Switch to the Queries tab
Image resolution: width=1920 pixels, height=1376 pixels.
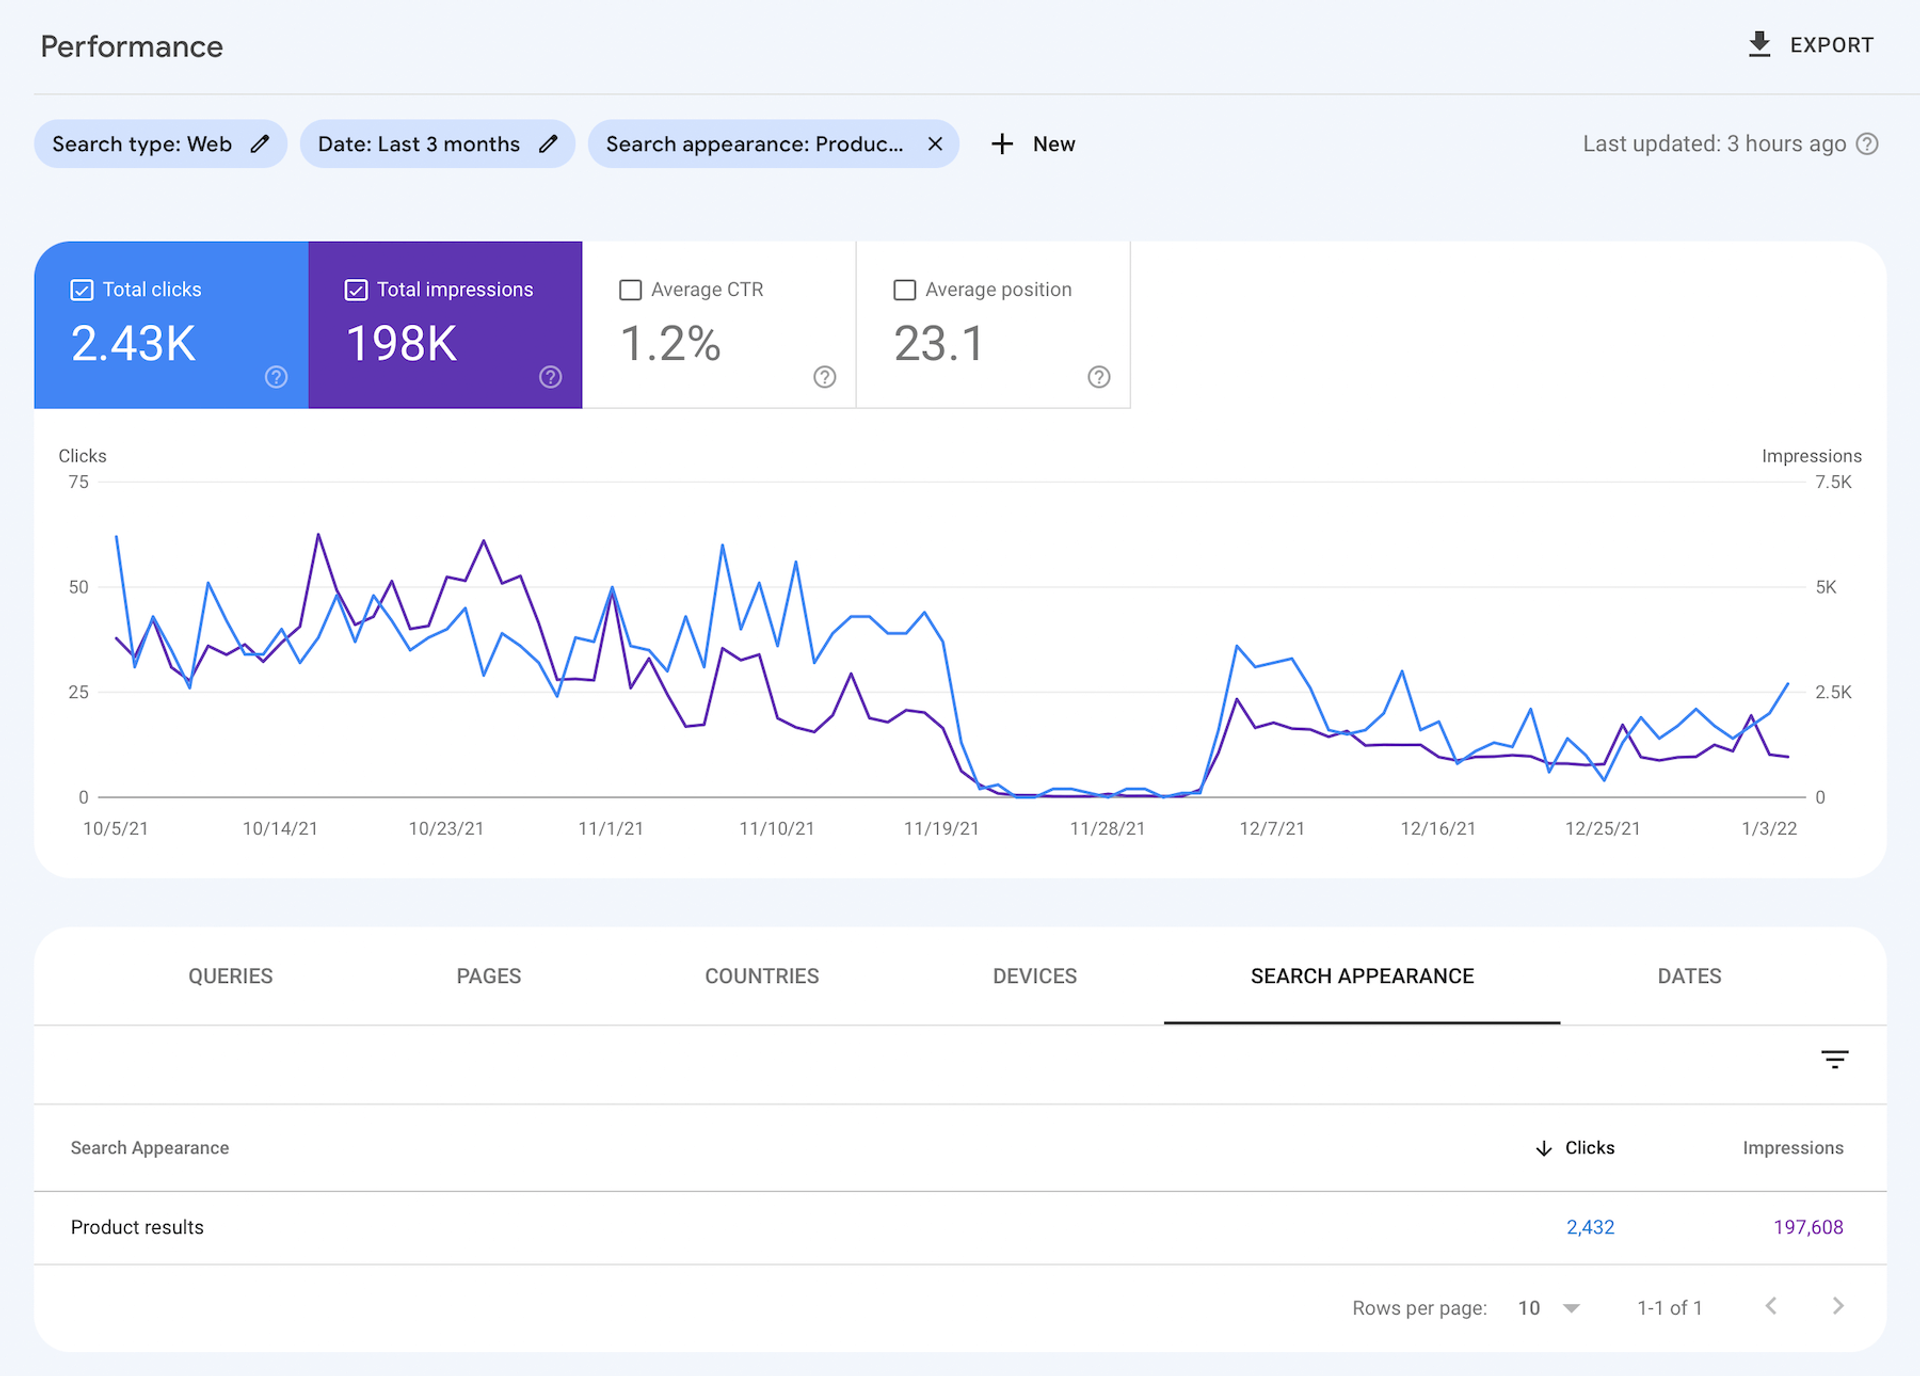(x=230, y=976)
